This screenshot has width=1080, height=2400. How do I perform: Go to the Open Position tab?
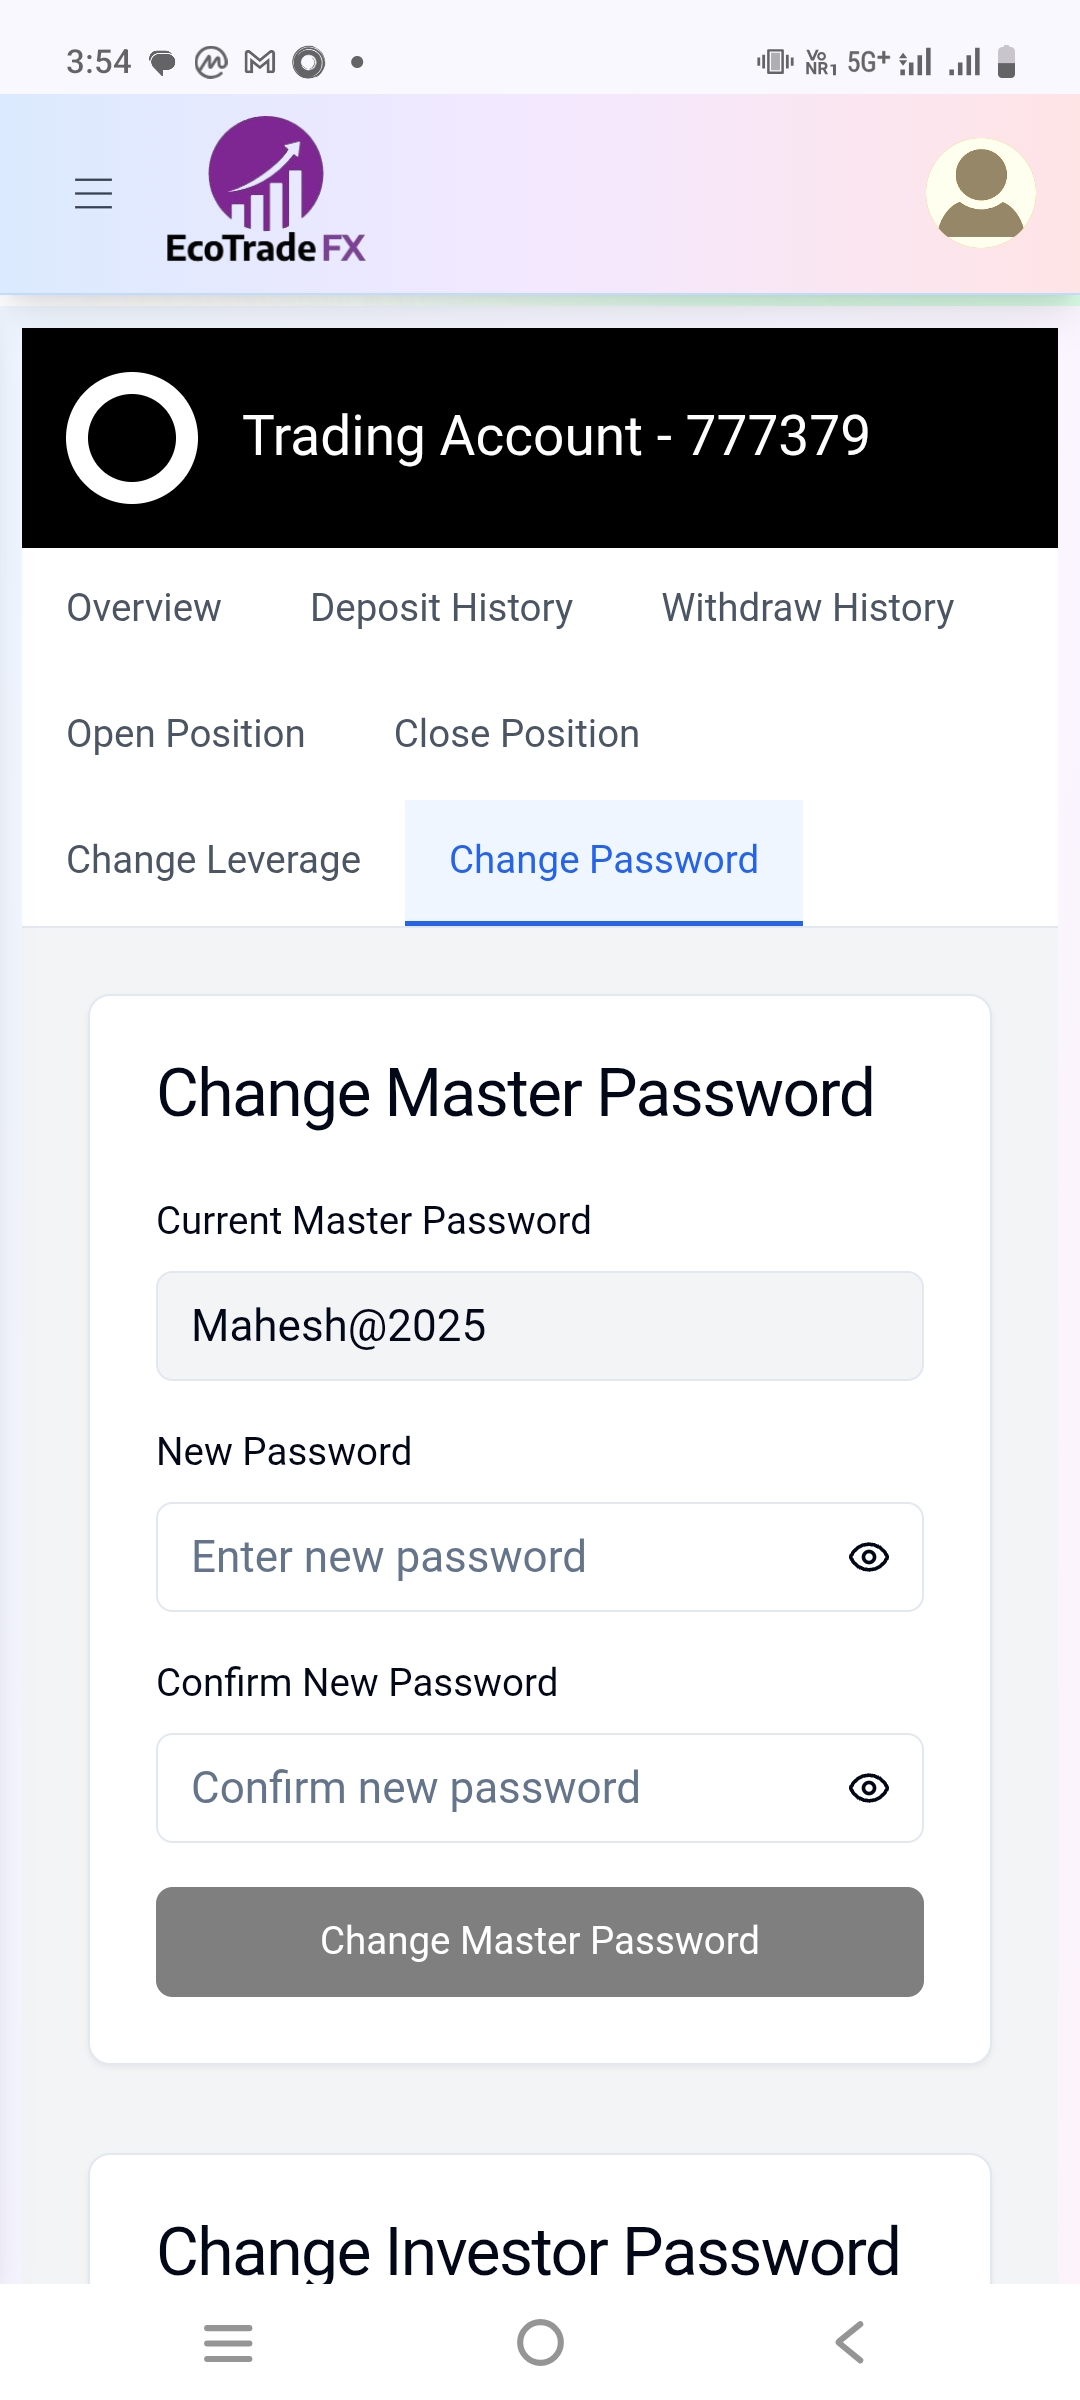(186, 734)
